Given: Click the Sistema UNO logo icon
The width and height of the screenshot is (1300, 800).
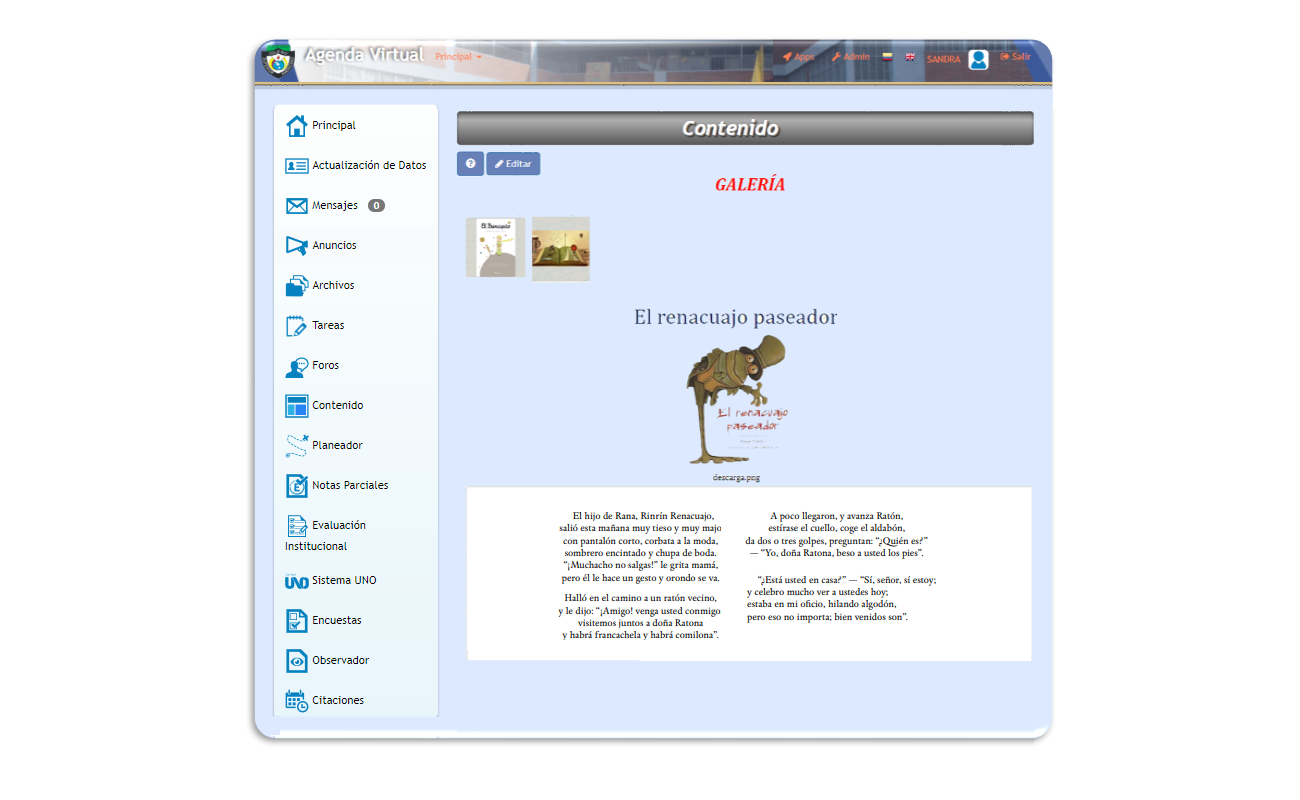Looking at the screenshot, I should (296, 581).
